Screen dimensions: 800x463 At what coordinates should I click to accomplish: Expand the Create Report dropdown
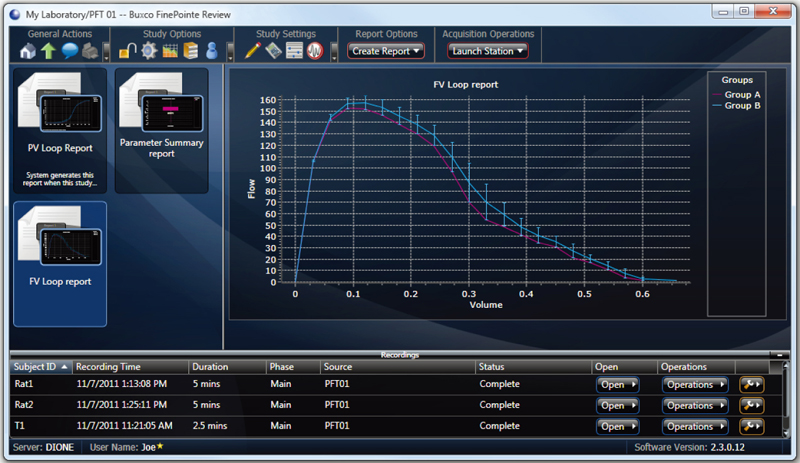coord(386,51)
